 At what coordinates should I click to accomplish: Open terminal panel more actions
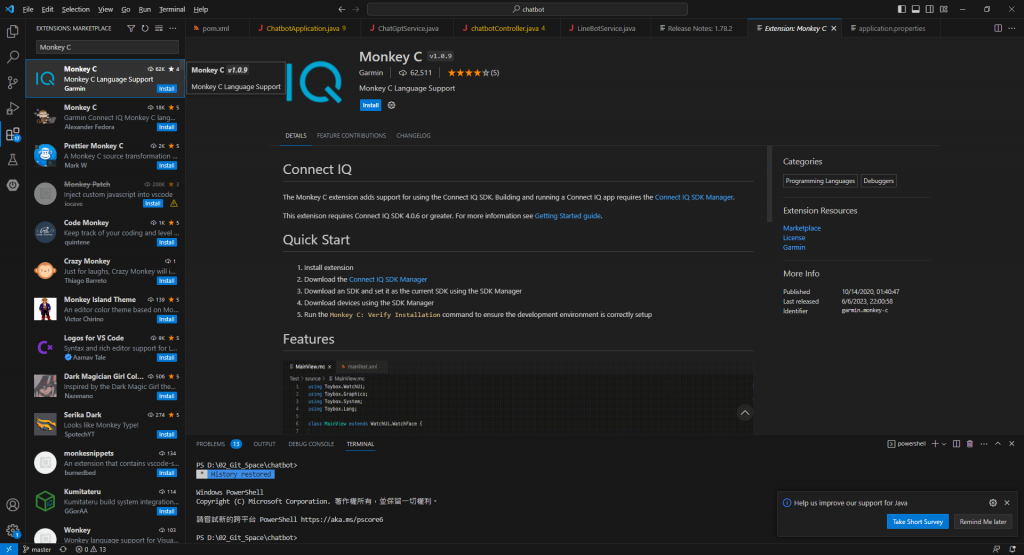[x=984, y=444]
